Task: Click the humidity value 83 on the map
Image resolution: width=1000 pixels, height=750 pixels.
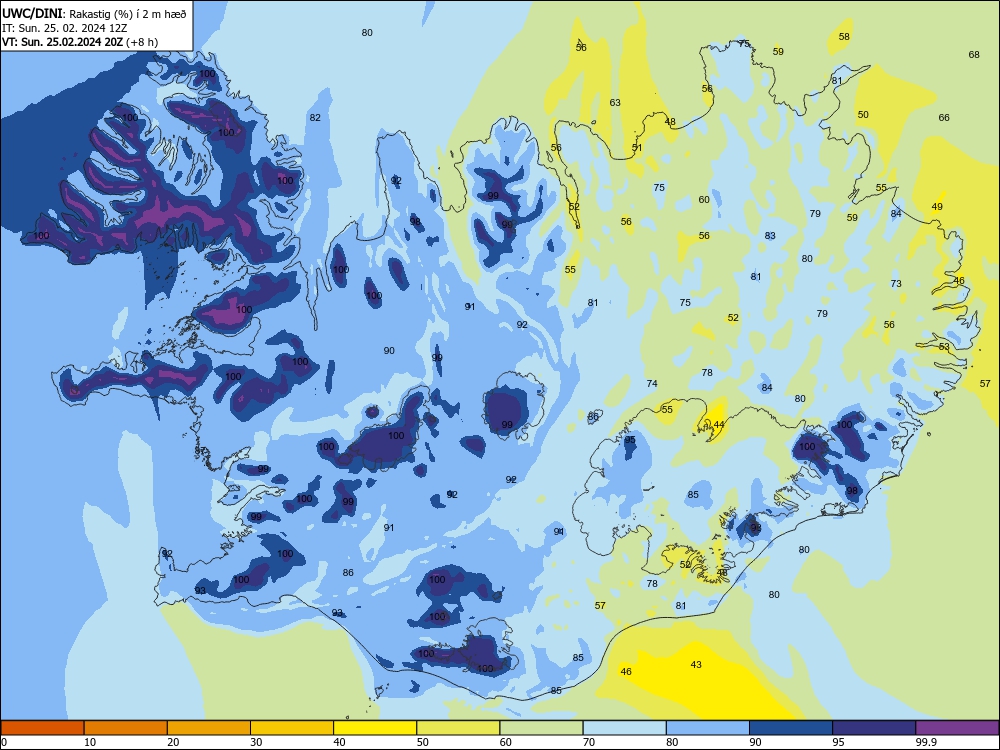Action: pos(770,235)
